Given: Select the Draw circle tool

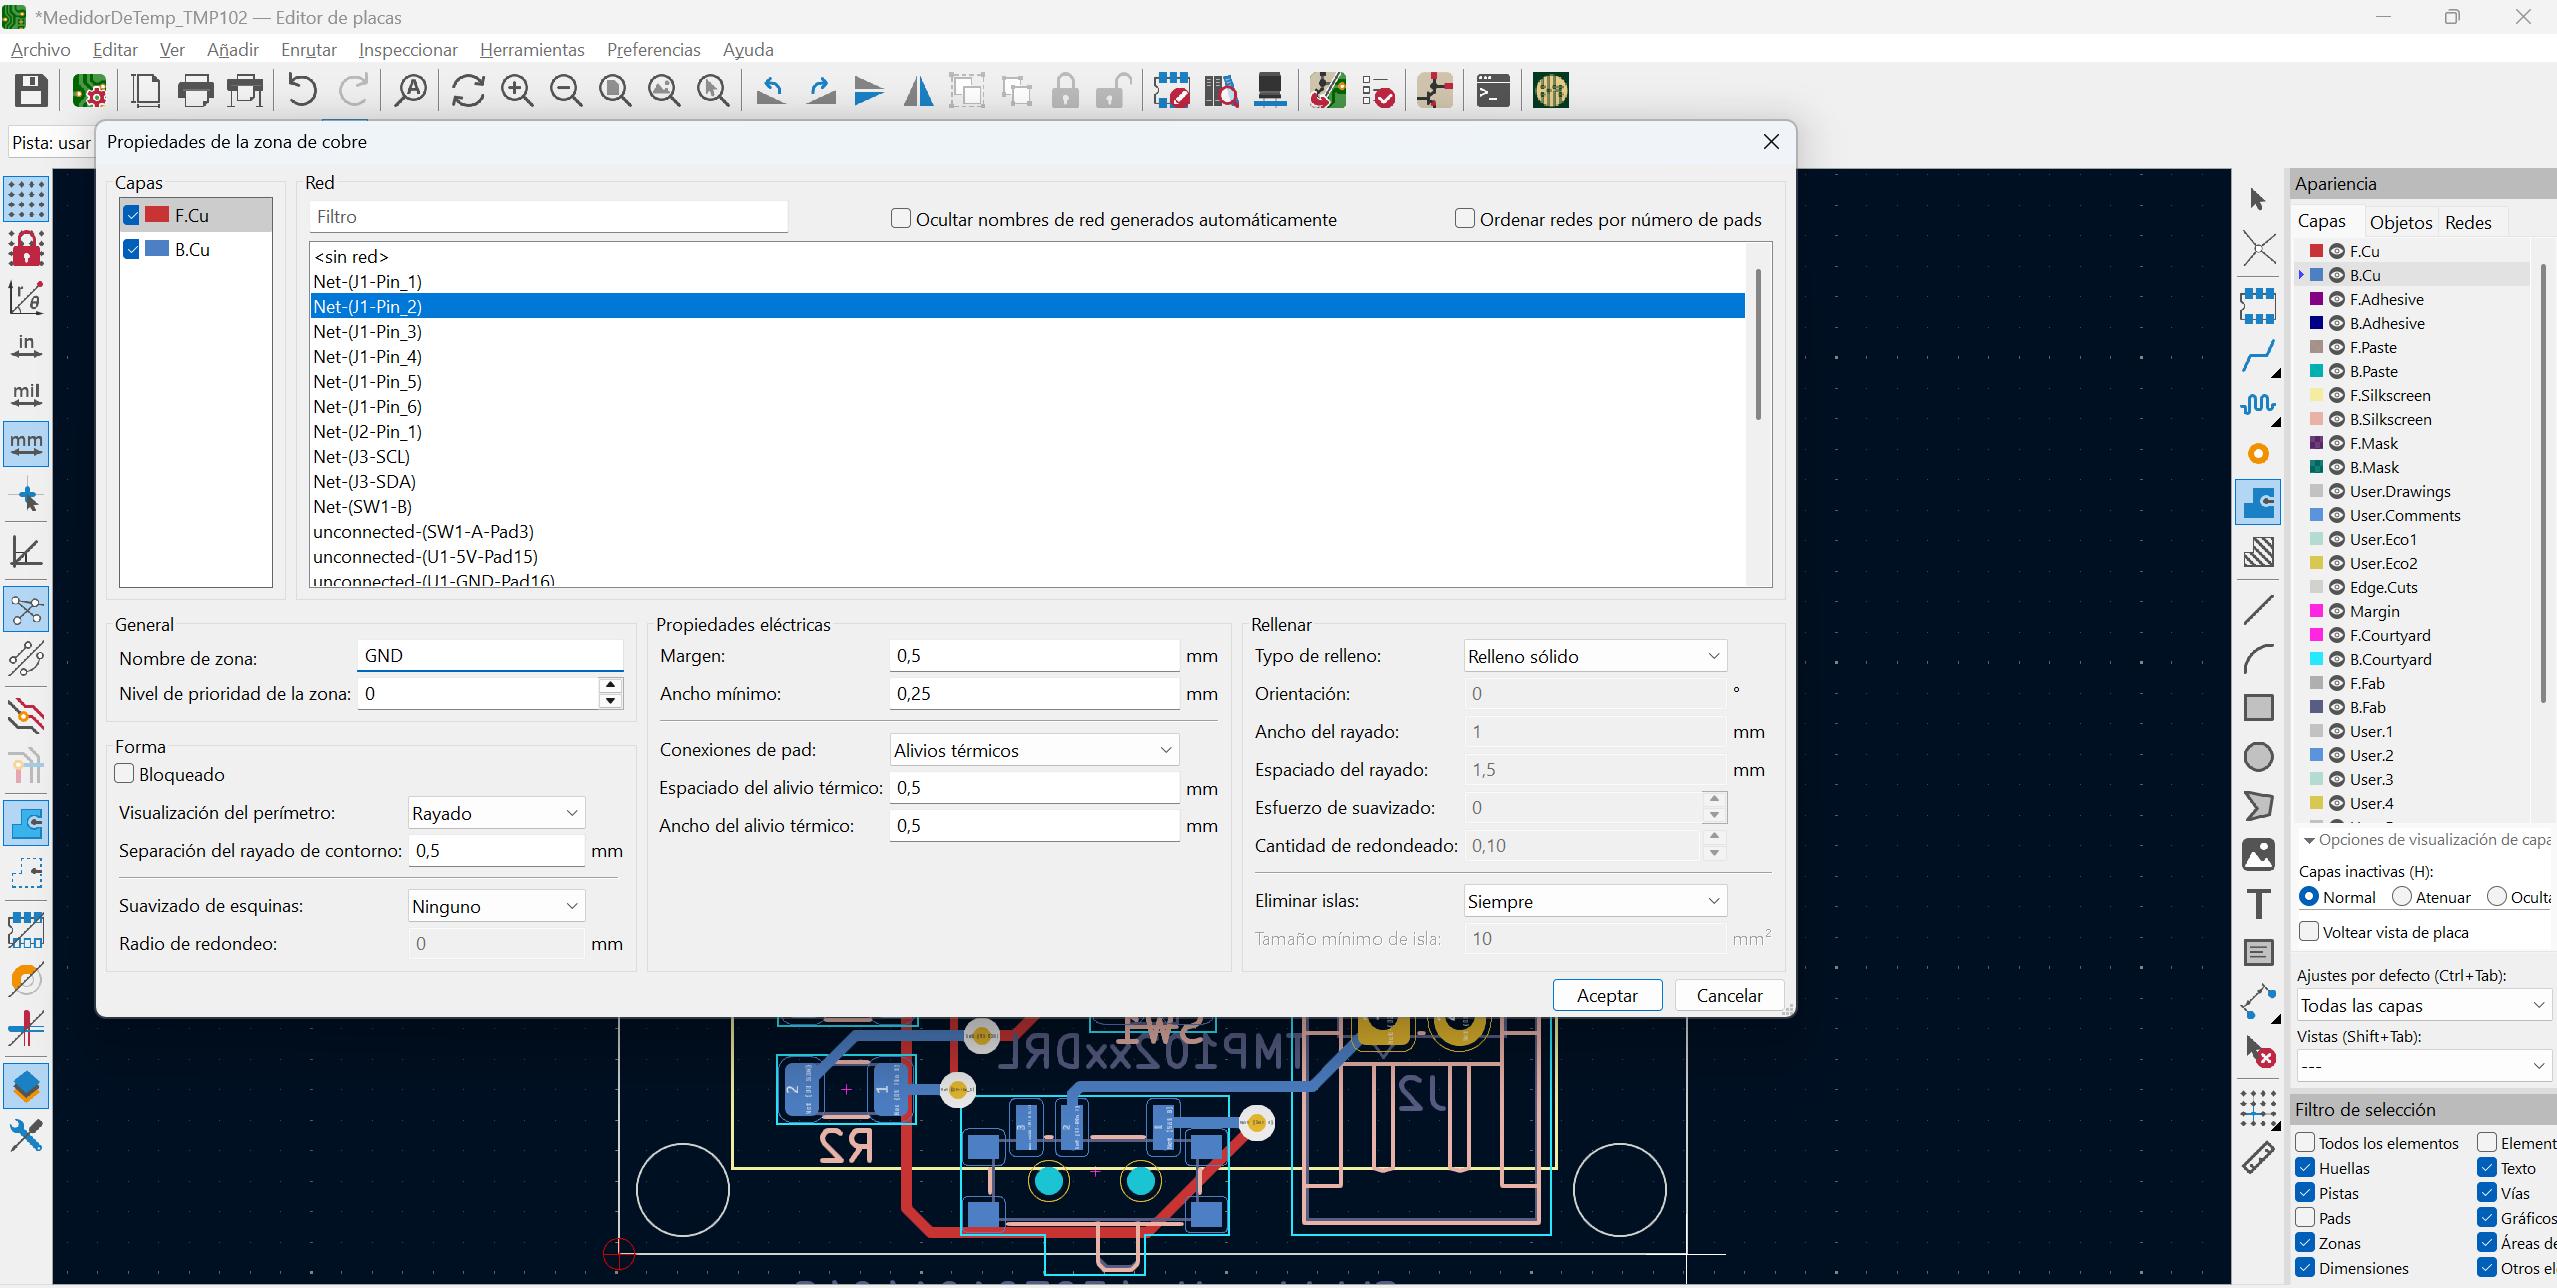Looking at the screenshot, I should 2258,757.
